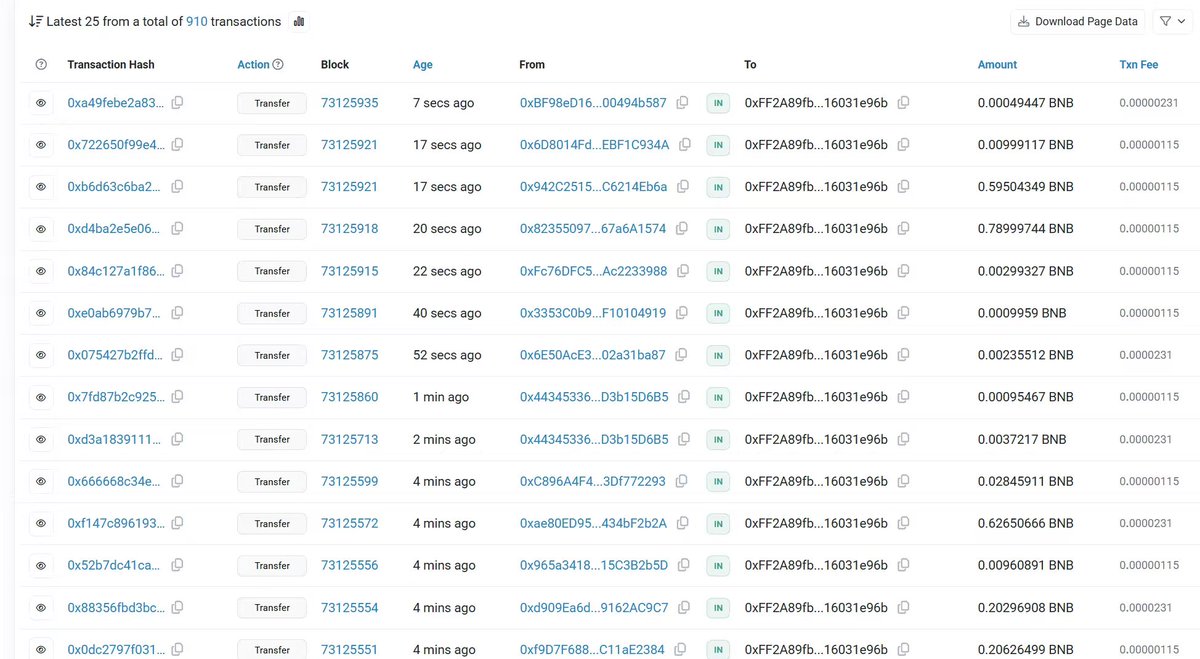1200x659 pixels.
Task: Copy transaction hash 0x722650f99e4
Action: click(177, 145)
